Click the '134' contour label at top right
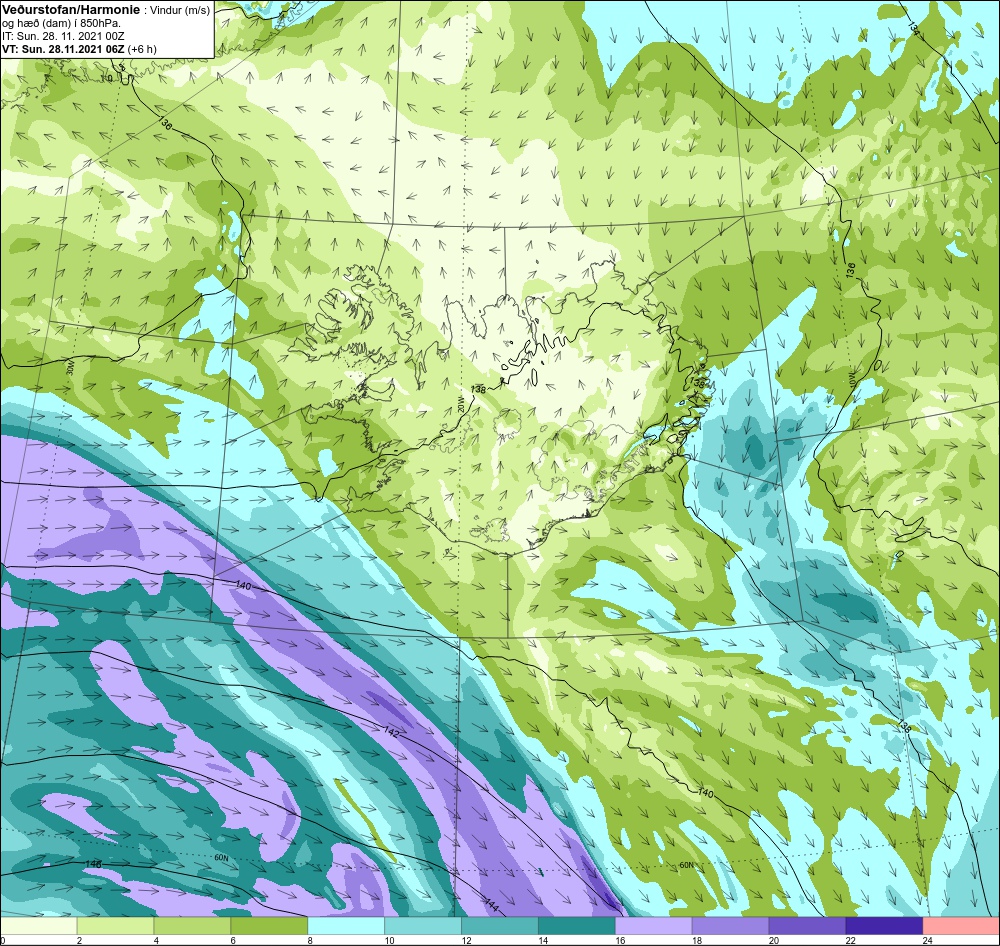The height and width of the screenshot is (946, 1000). tap(913, 29)
